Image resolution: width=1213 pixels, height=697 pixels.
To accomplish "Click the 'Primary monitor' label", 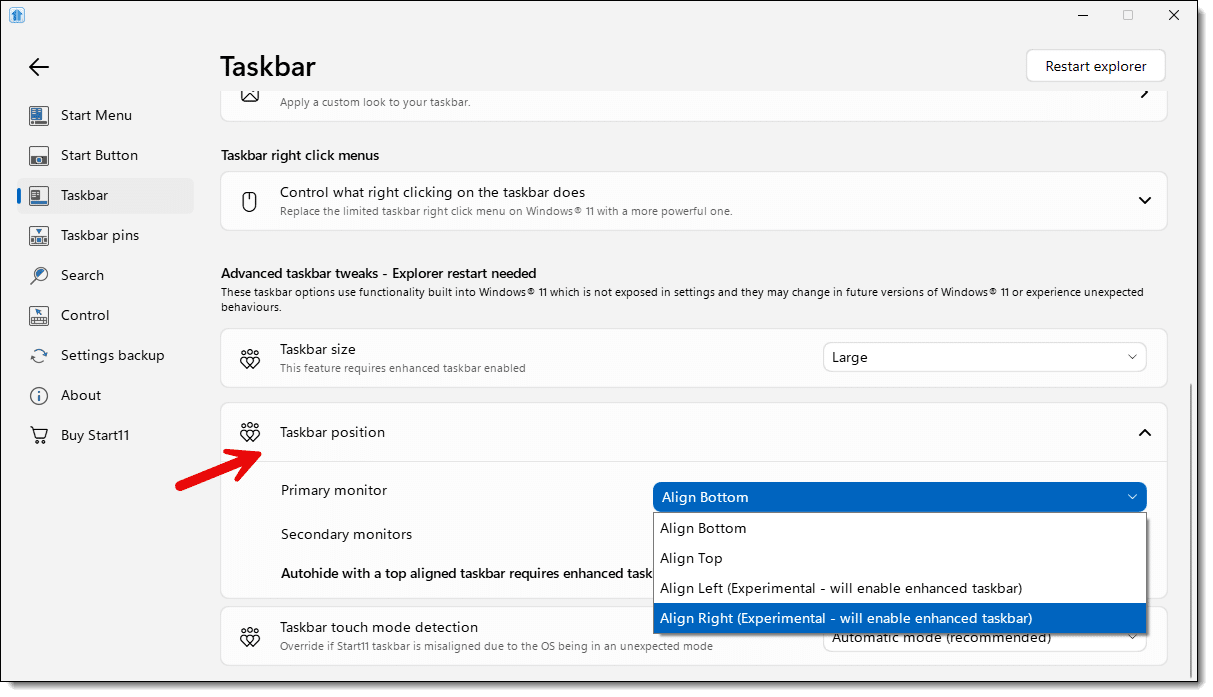I will [334, 490].
